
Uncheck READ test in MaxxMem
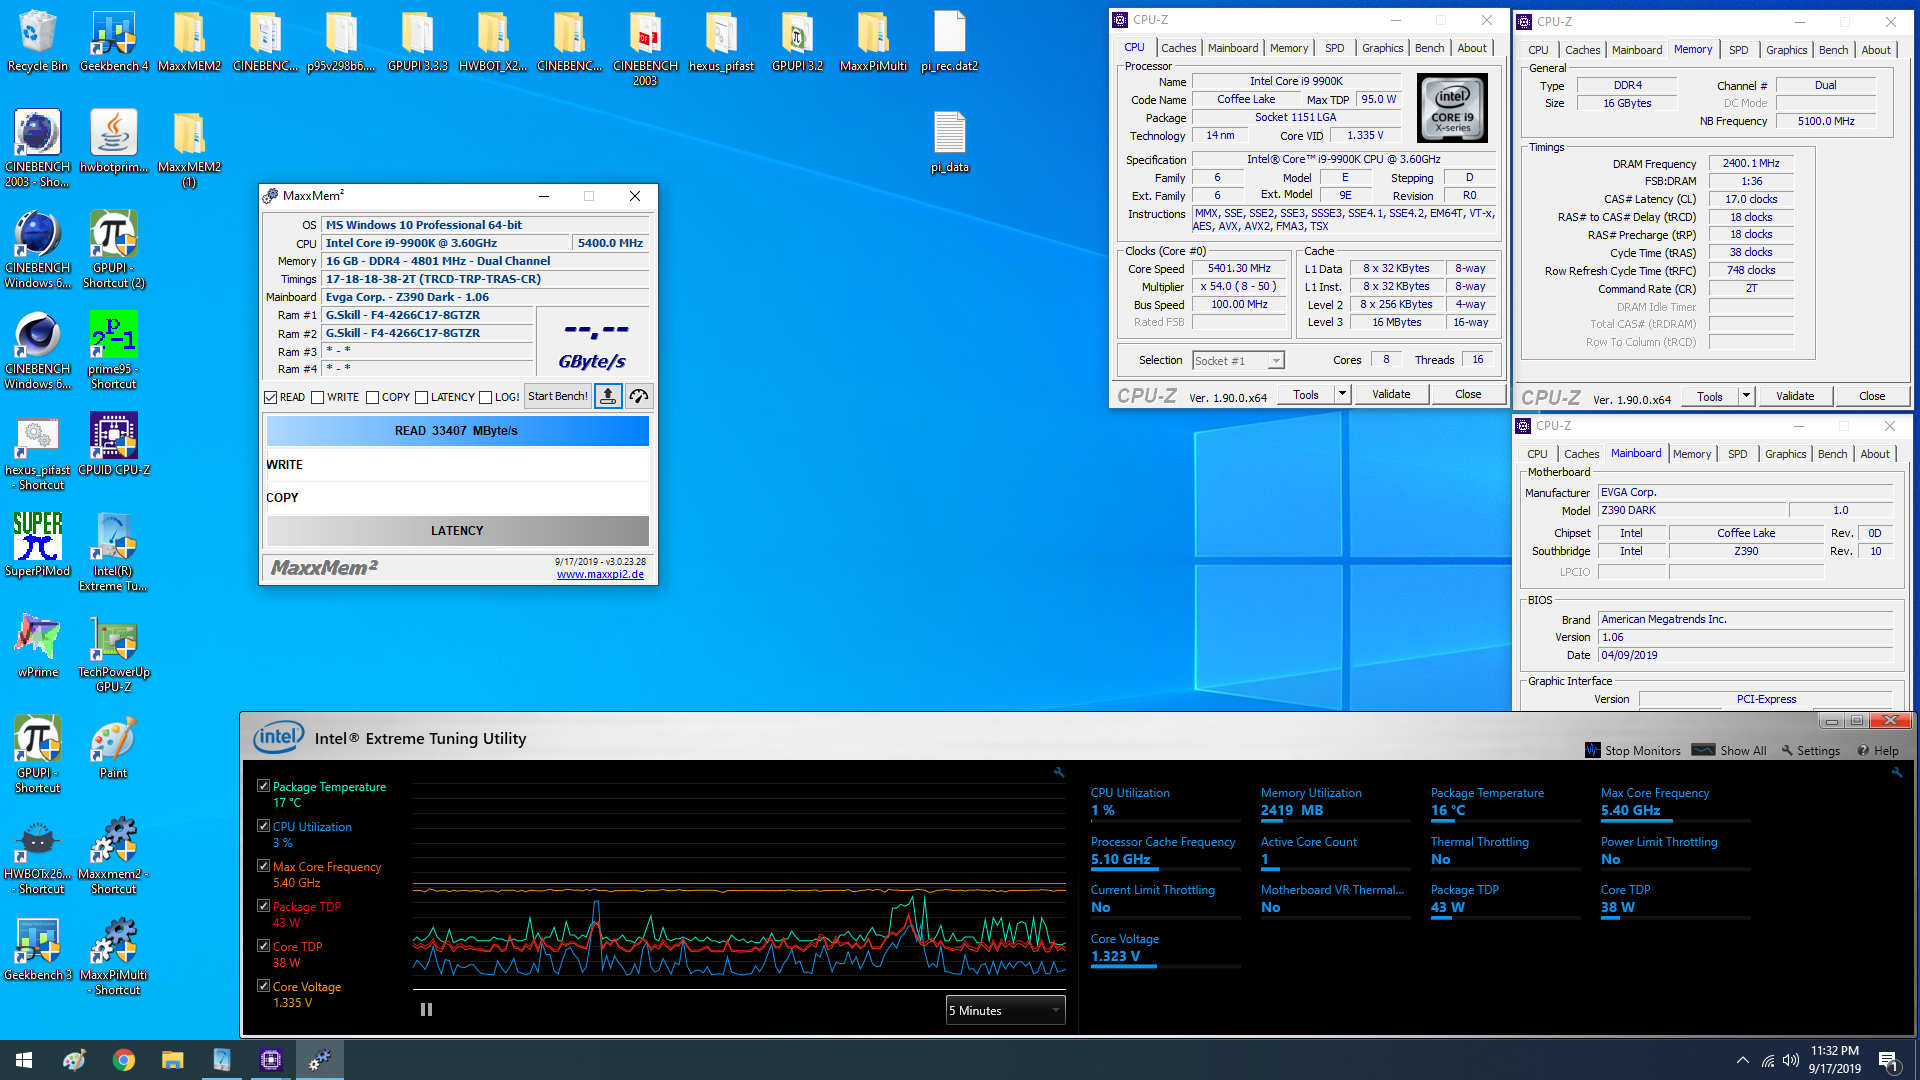click(270, 397)
